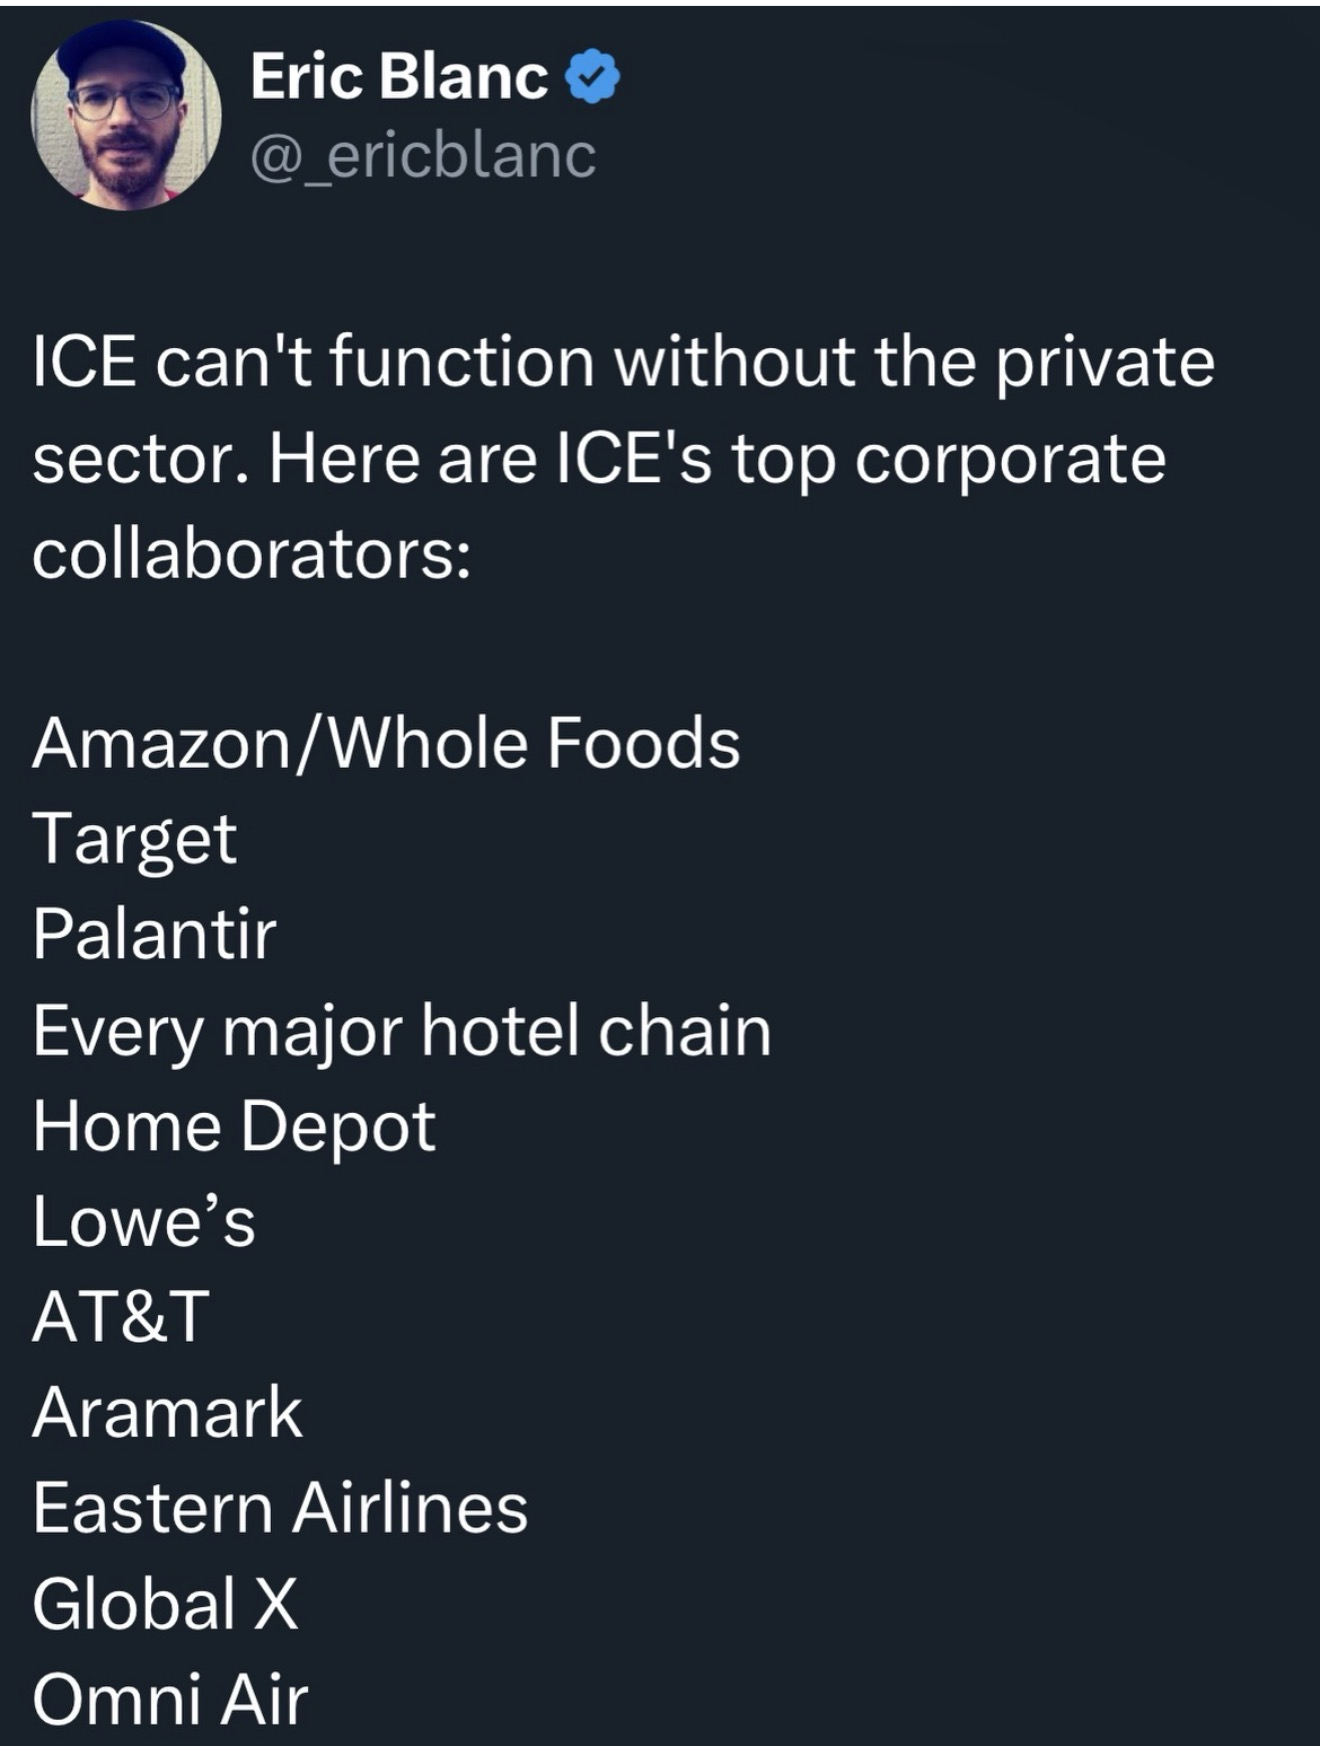Click the line "ICE can't function without the private"
The height and width of the screenshot is (1746, 1320).
(x=623, y=361)
